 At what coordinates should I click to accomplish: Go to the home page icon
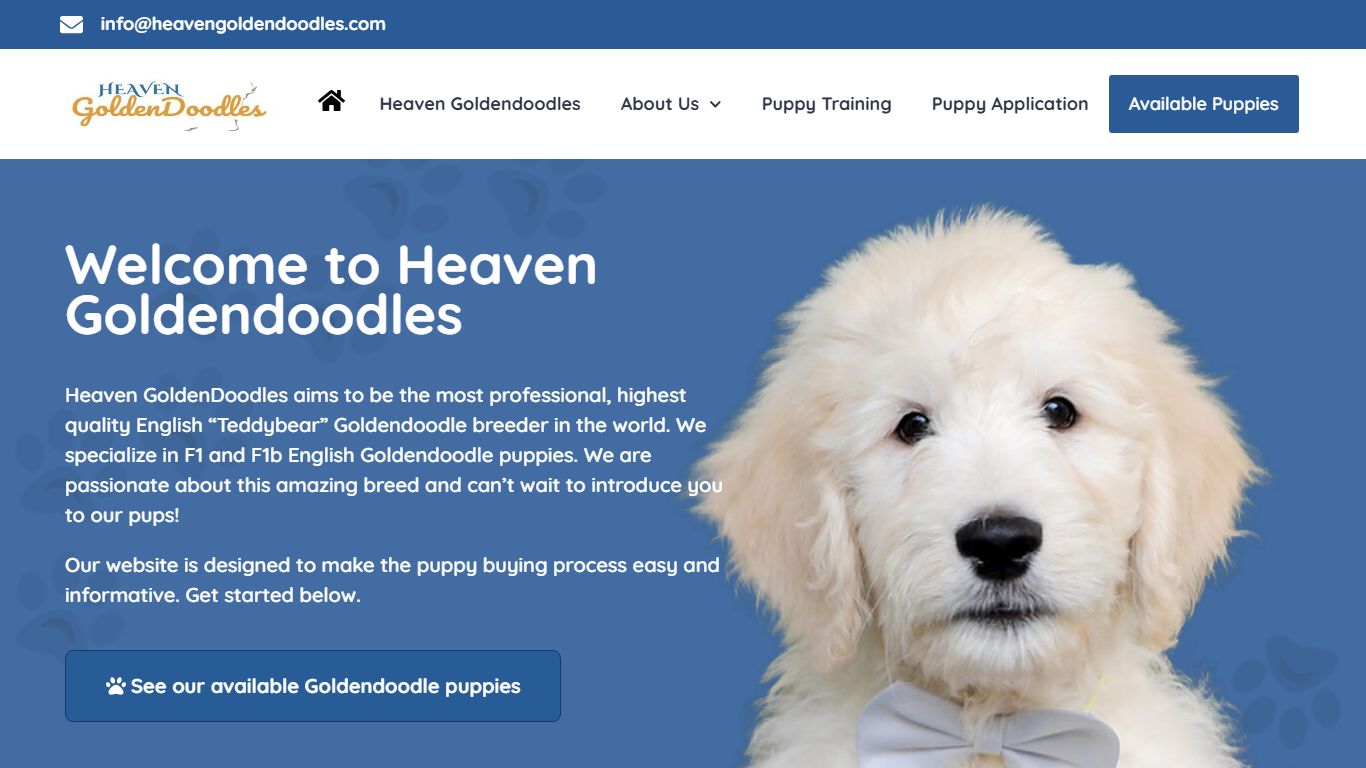point(331,100)
